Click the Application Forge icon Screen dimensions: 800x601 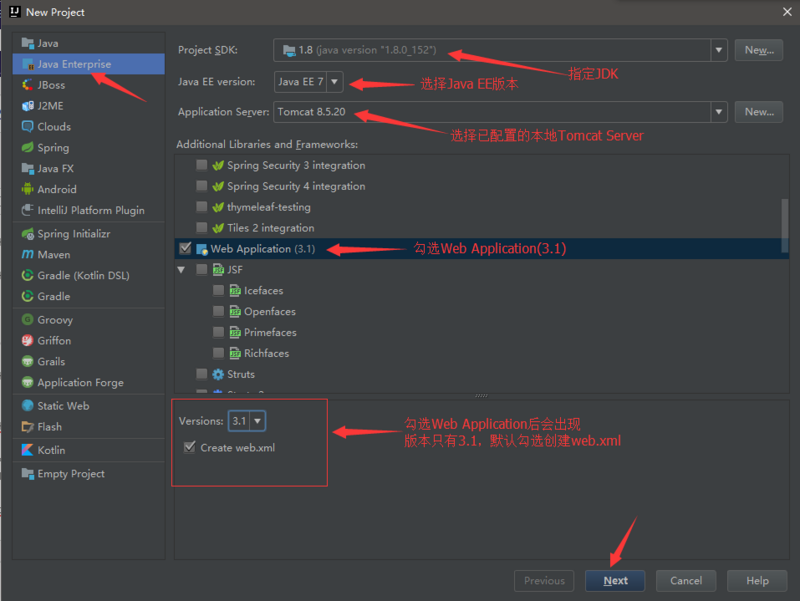tap(28, 382)
